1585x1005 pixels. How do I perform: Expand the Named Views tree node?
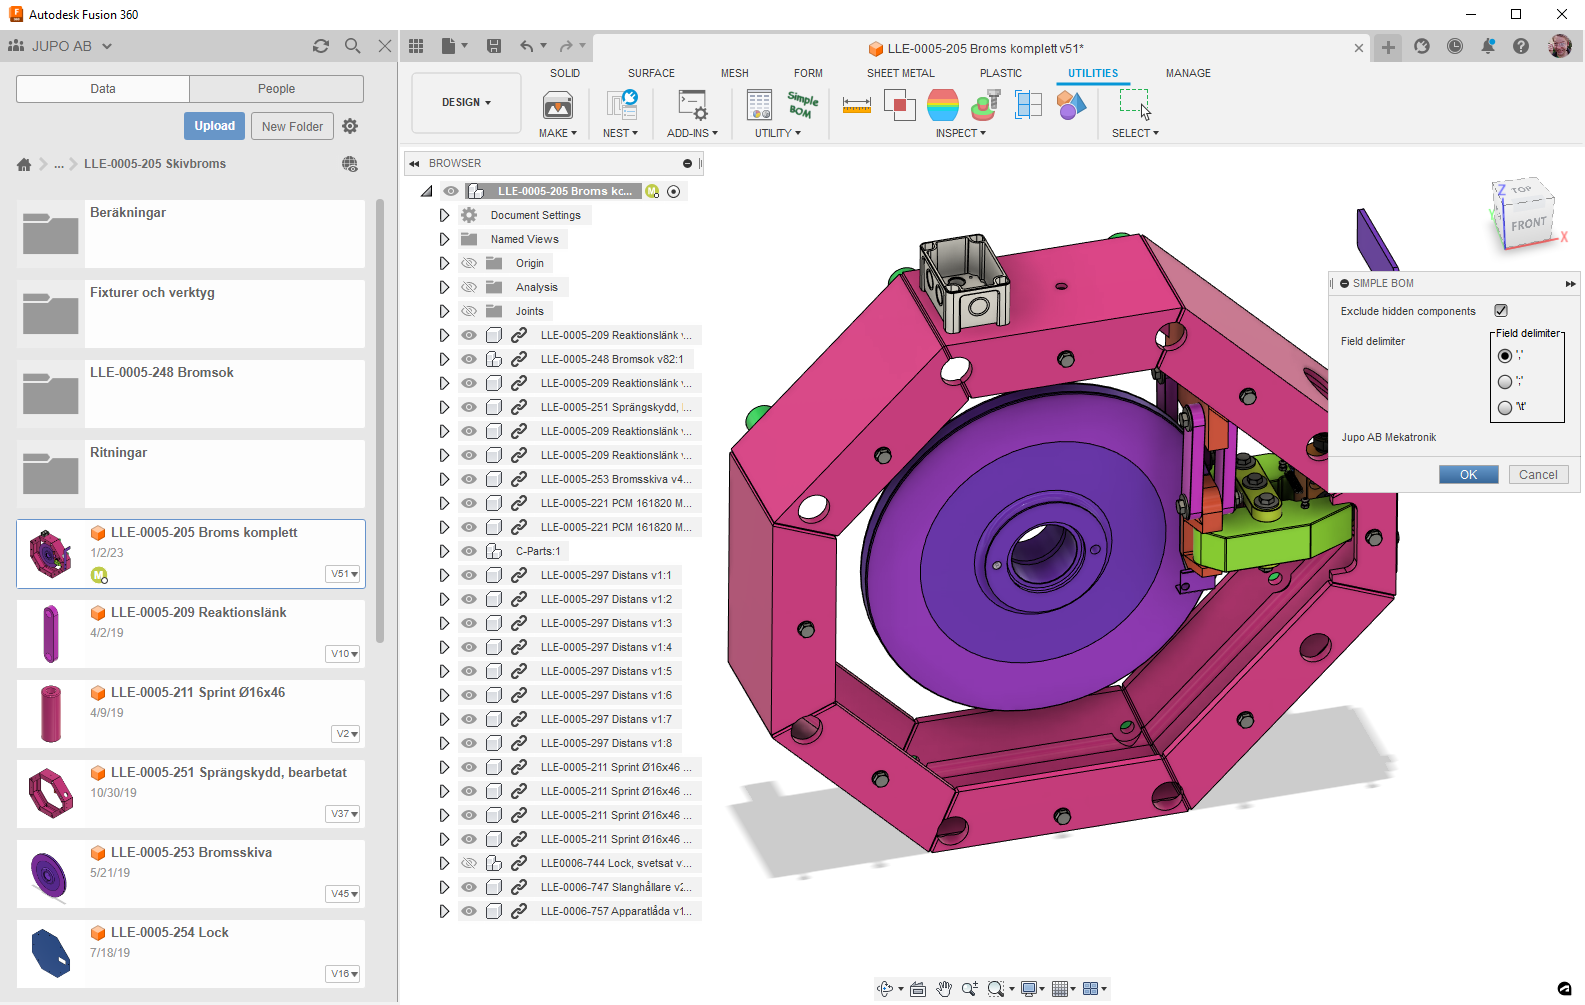(444, 239)
